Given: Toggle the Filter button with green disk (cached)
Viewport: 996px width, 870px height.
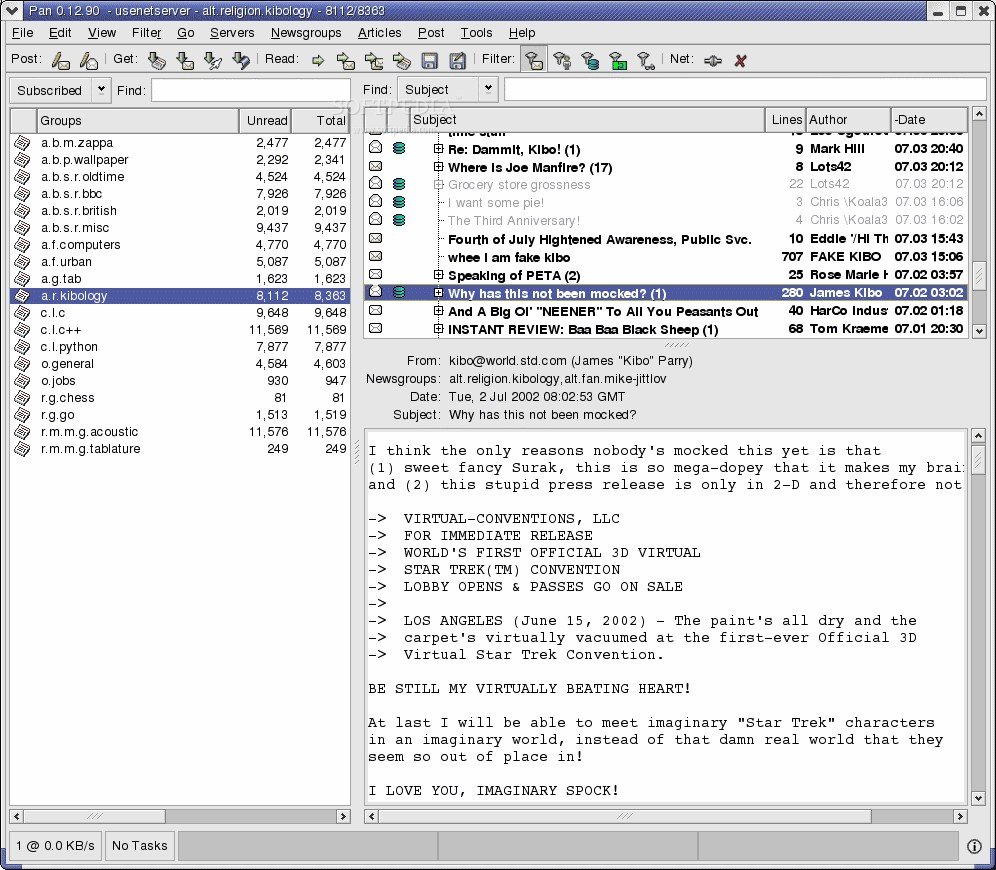Looking at the screenshot, I should (590, 60).
